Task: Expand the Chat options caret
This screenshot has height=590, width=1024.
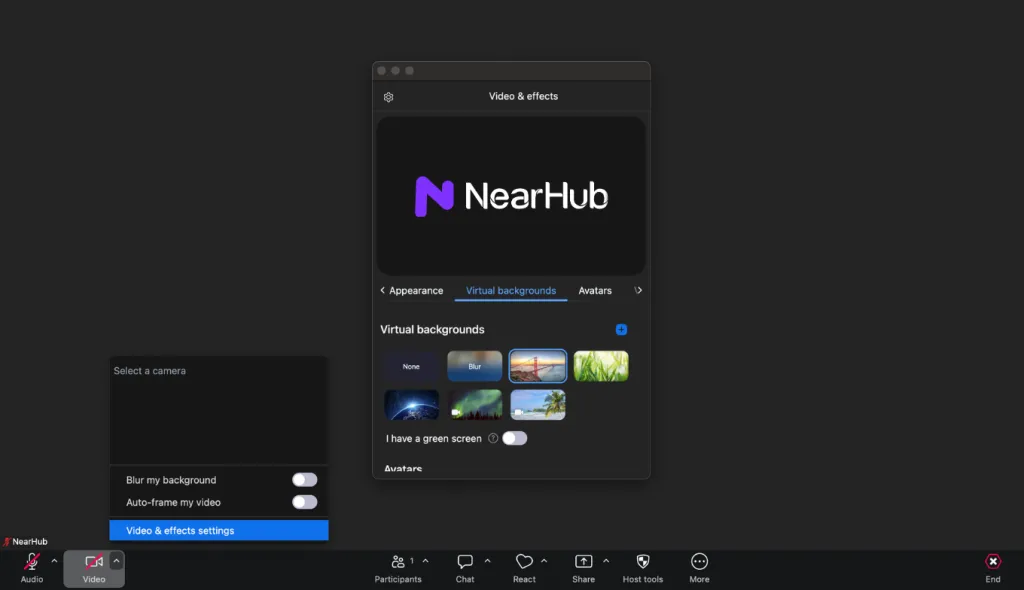Action: (487, 561)
